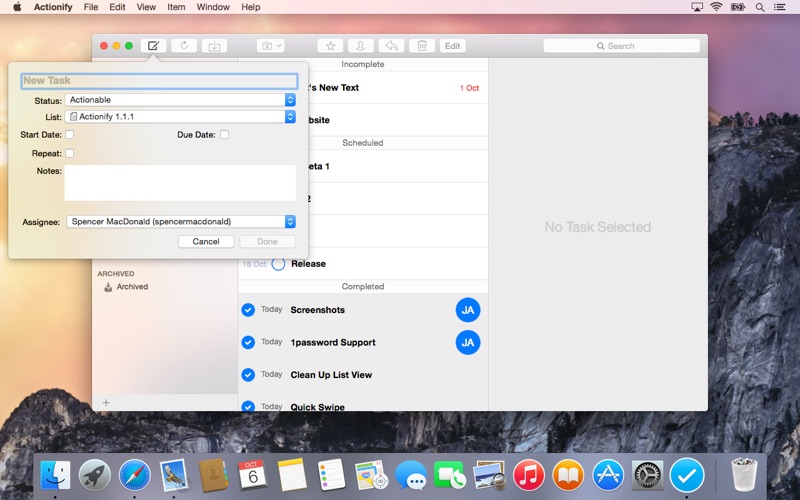
Task: Click the Done button
Action: pos(267,241)
